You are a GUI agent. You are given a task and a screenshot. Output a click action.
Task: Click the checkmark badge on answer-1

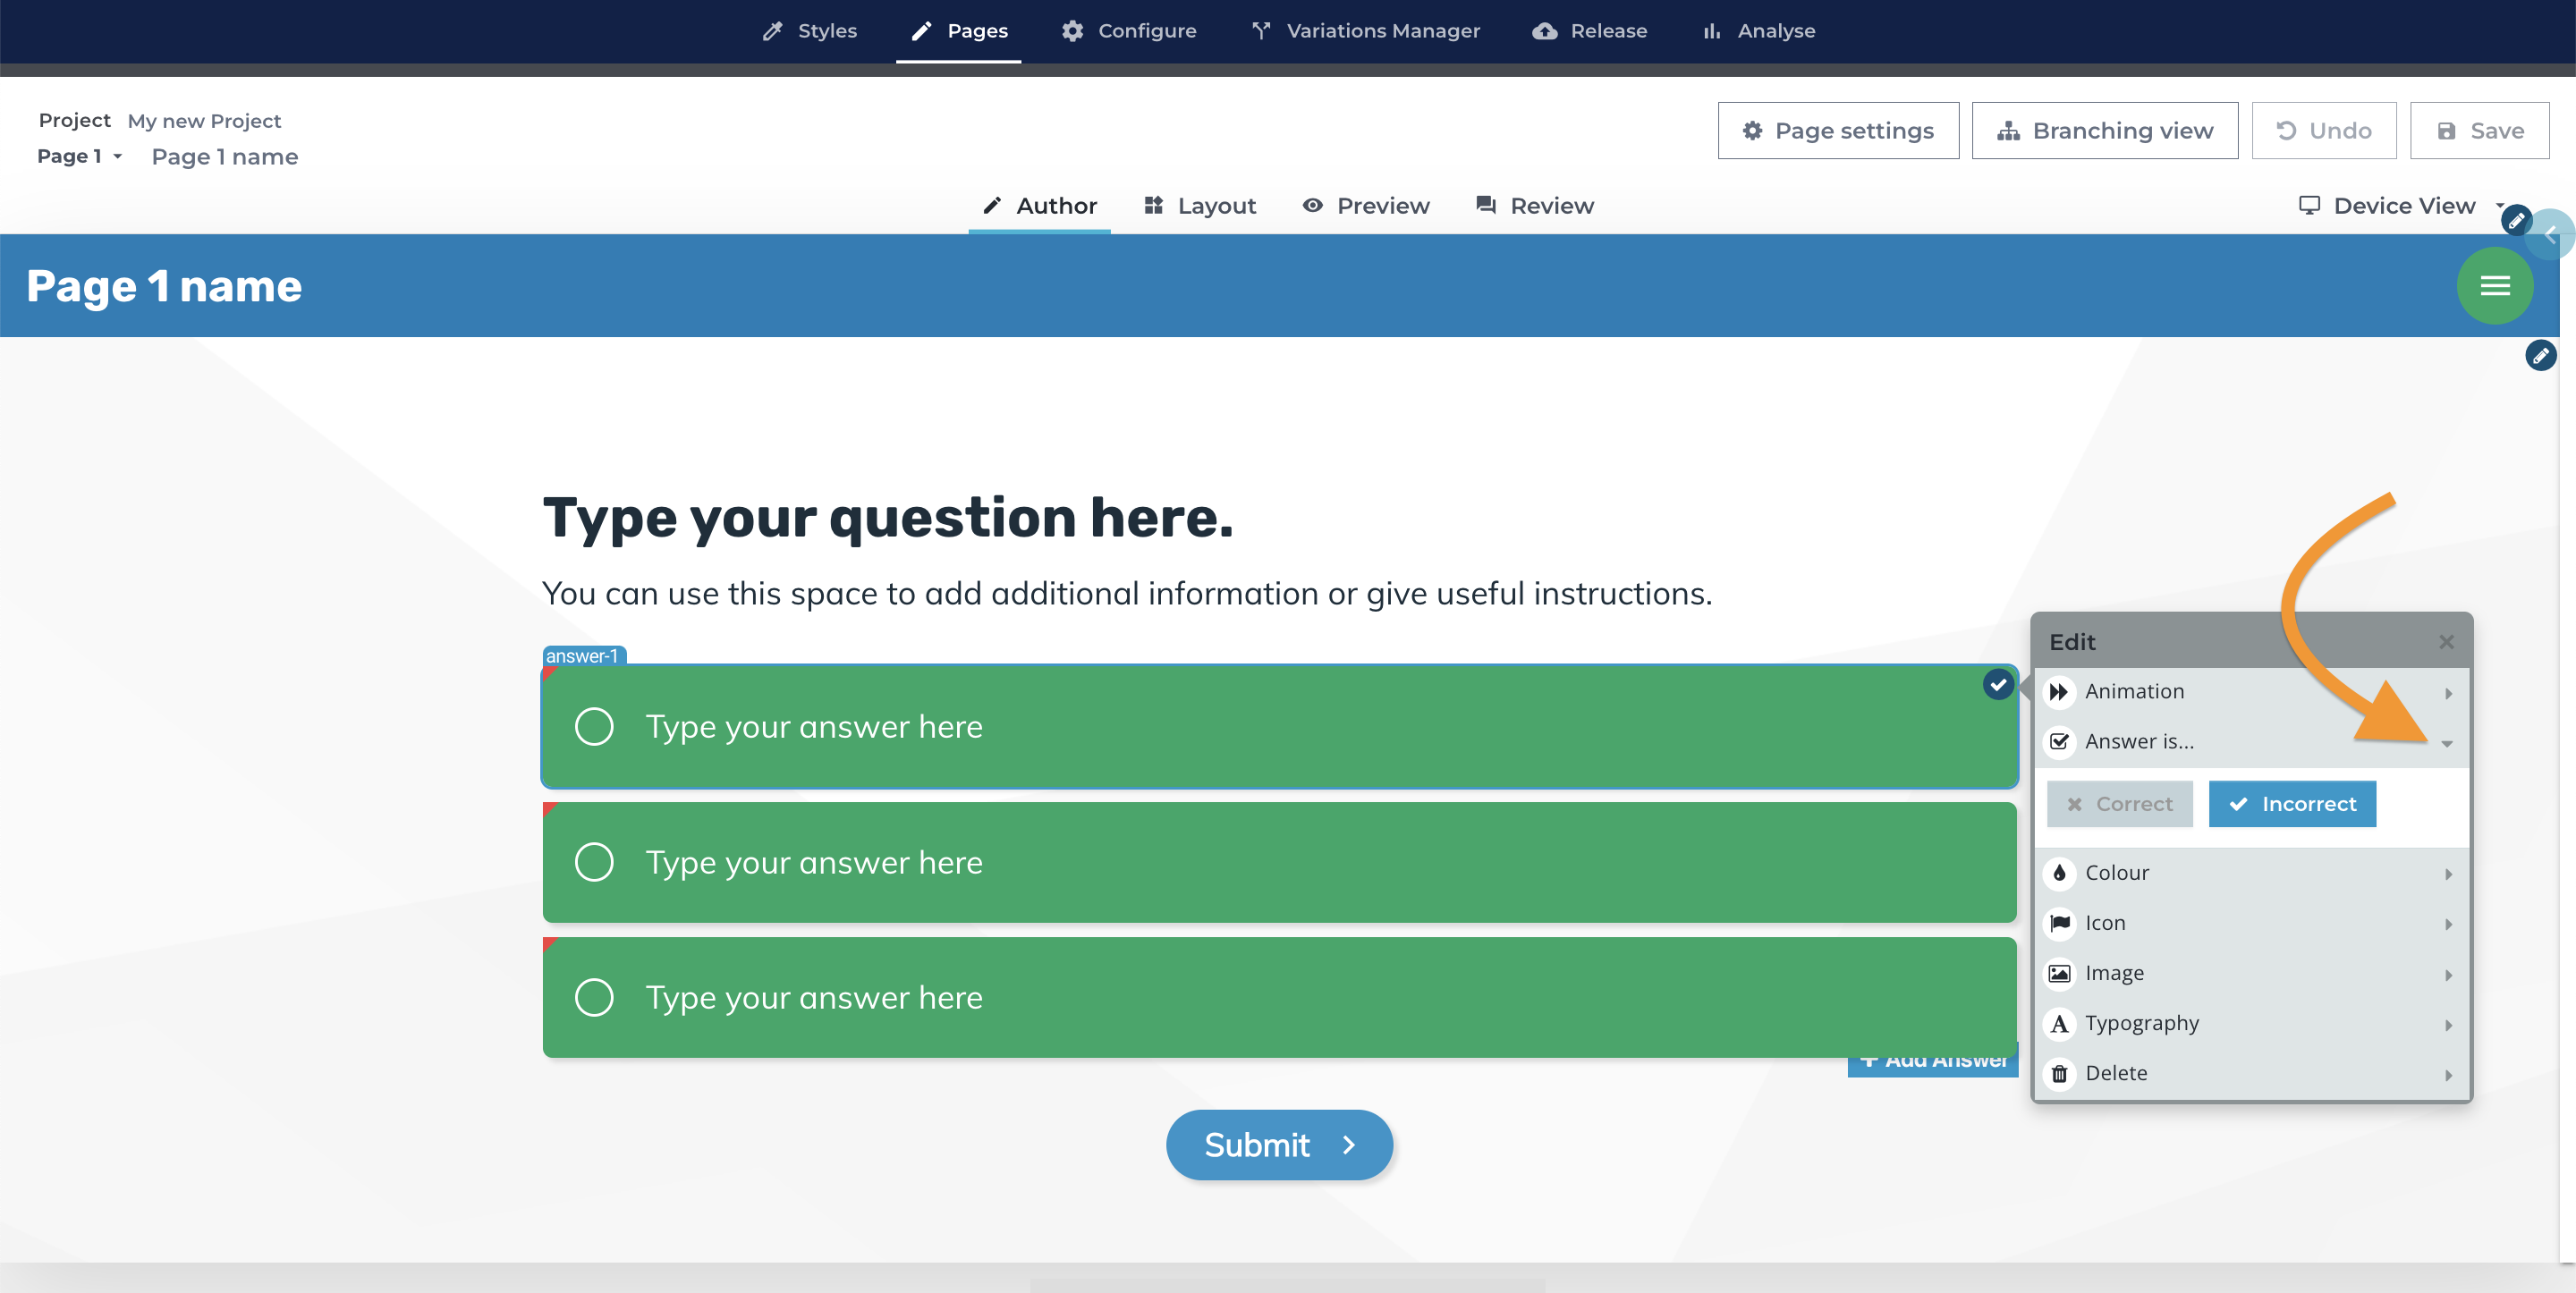point(1997,684)
